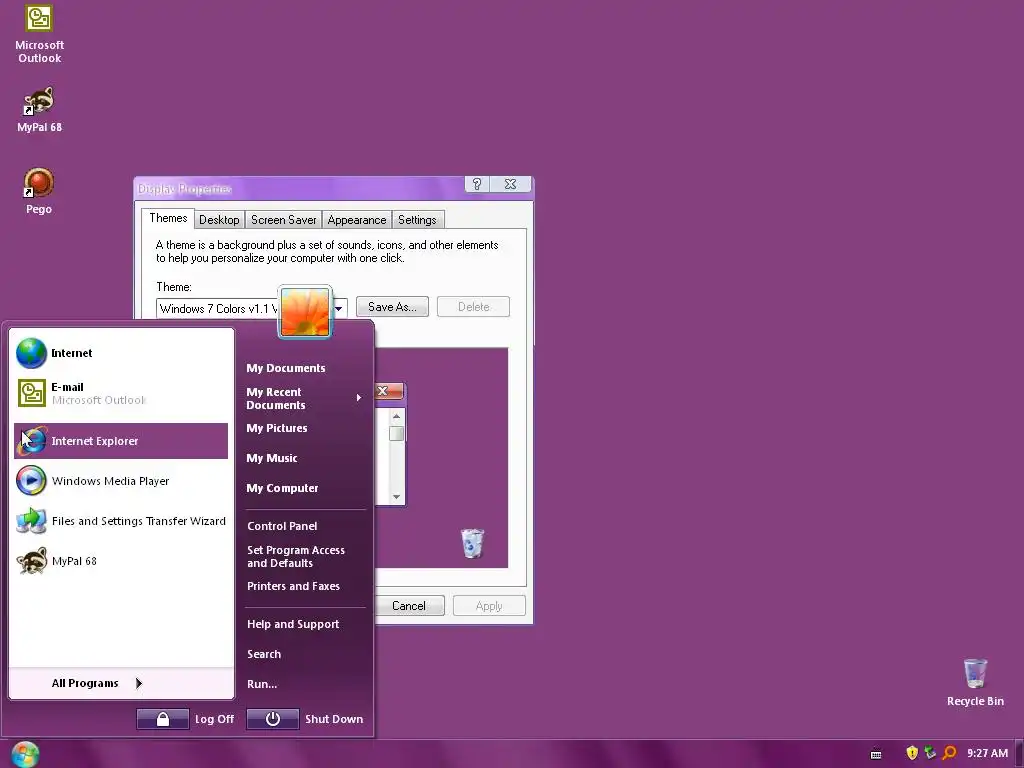This screenshot has height=768, width=1024.
Task: Expand All Programs menu
Action: point(121,683)
